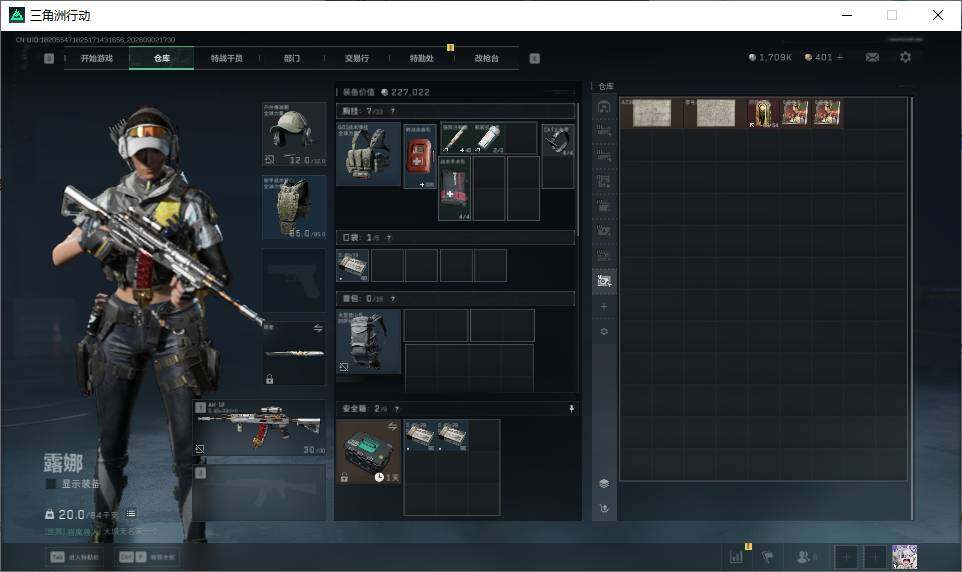Select the equipped helmet slot

294,134
